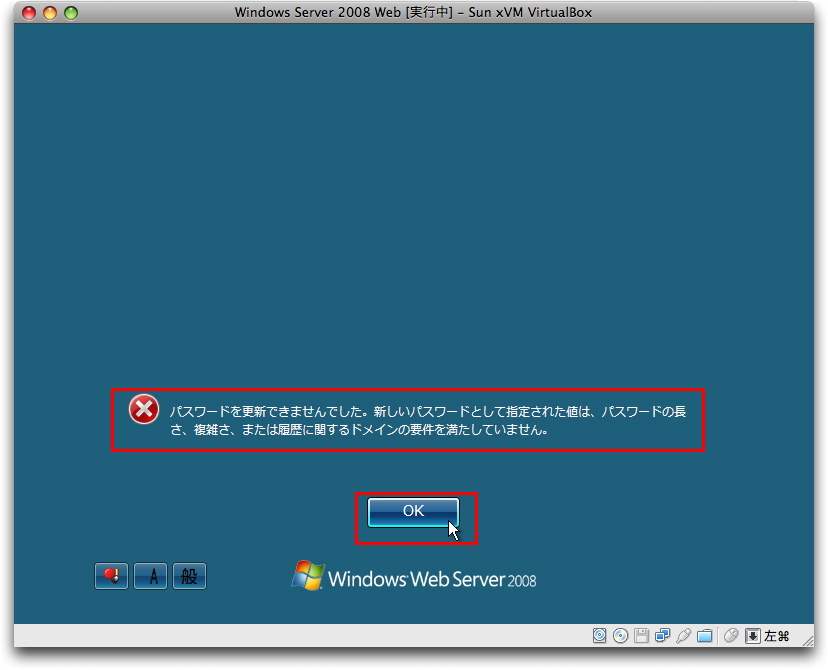
Task: Open the CD/DVD drive status icon
Action: click(x=620, y=636)
